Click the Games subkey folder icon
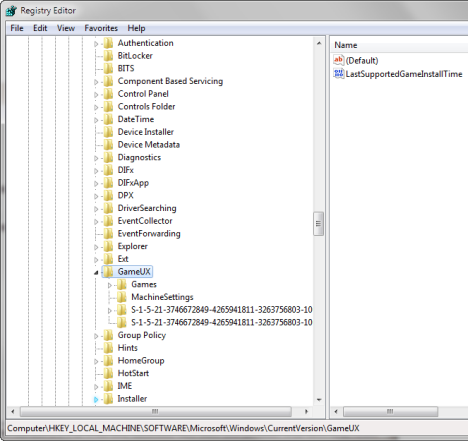The height and width of the screenshot is (441, 468). tap(122, 284)
